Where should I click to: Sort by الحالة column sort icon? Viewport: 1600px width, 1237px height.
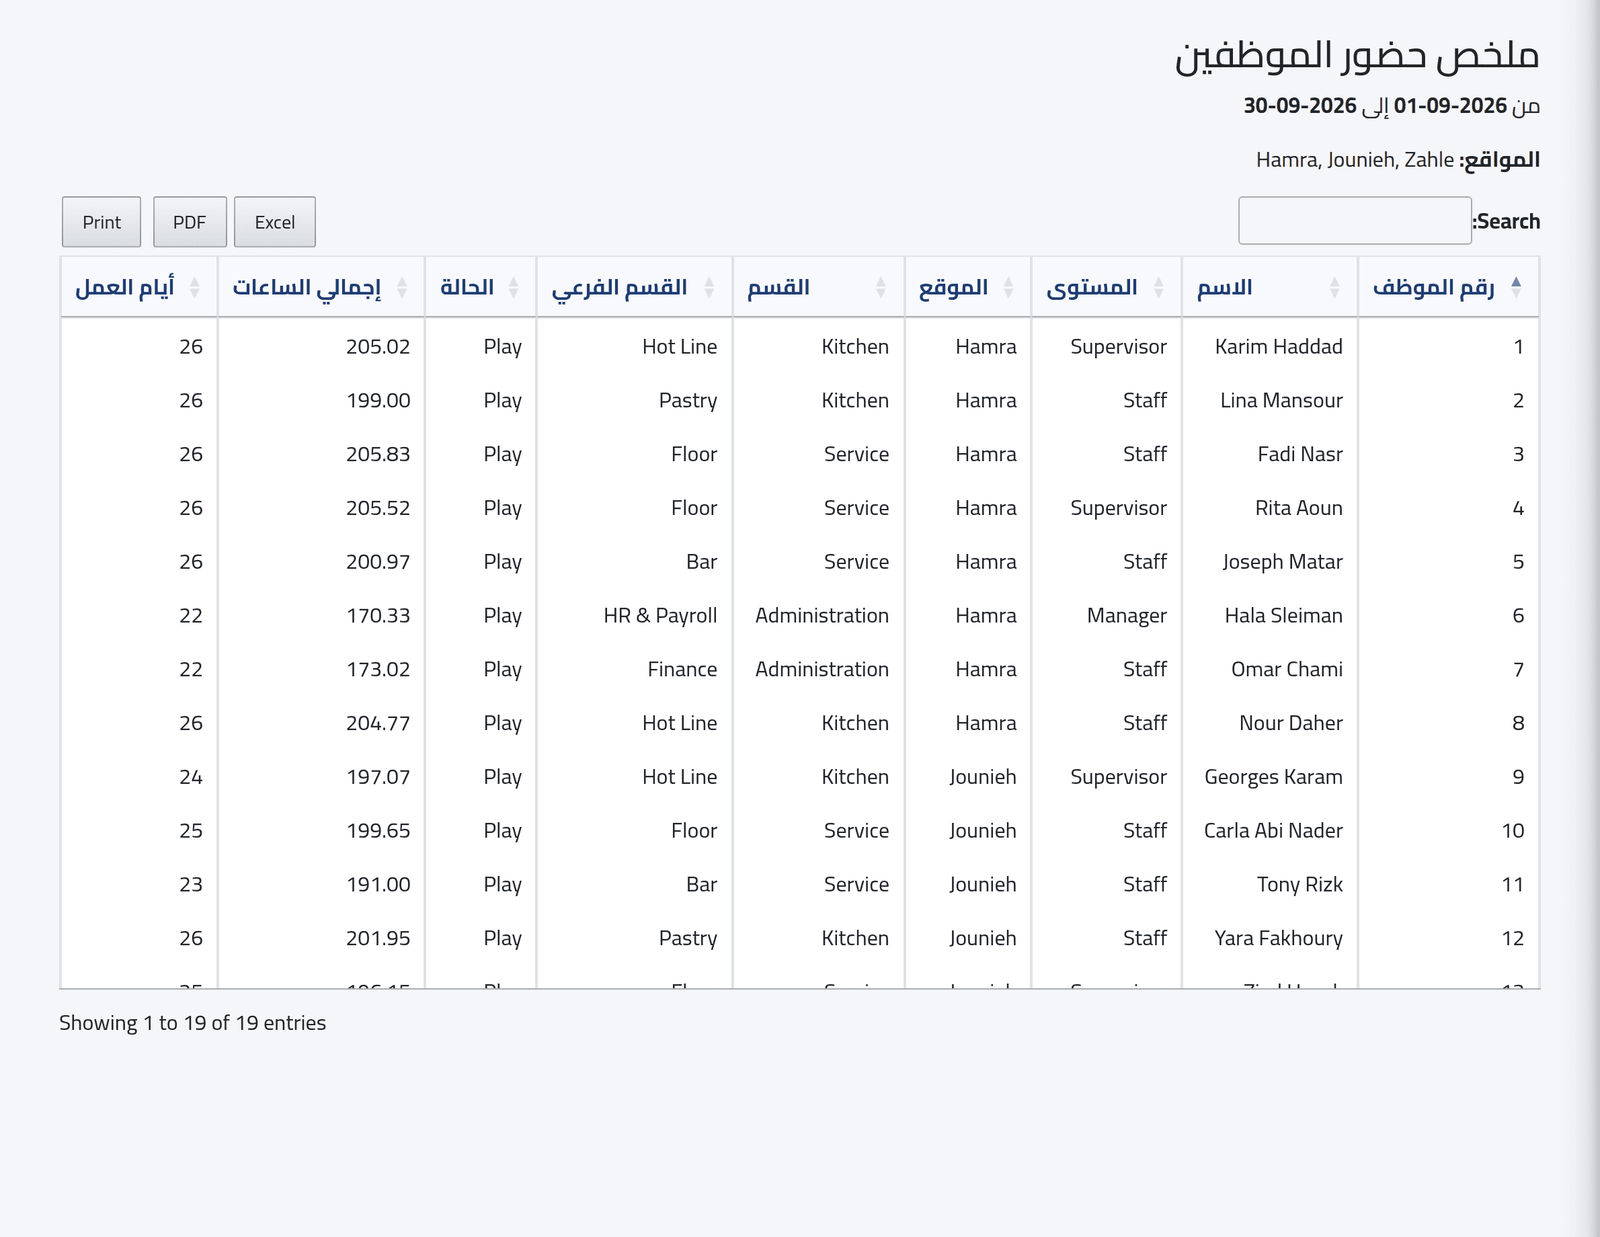[513, 287]
